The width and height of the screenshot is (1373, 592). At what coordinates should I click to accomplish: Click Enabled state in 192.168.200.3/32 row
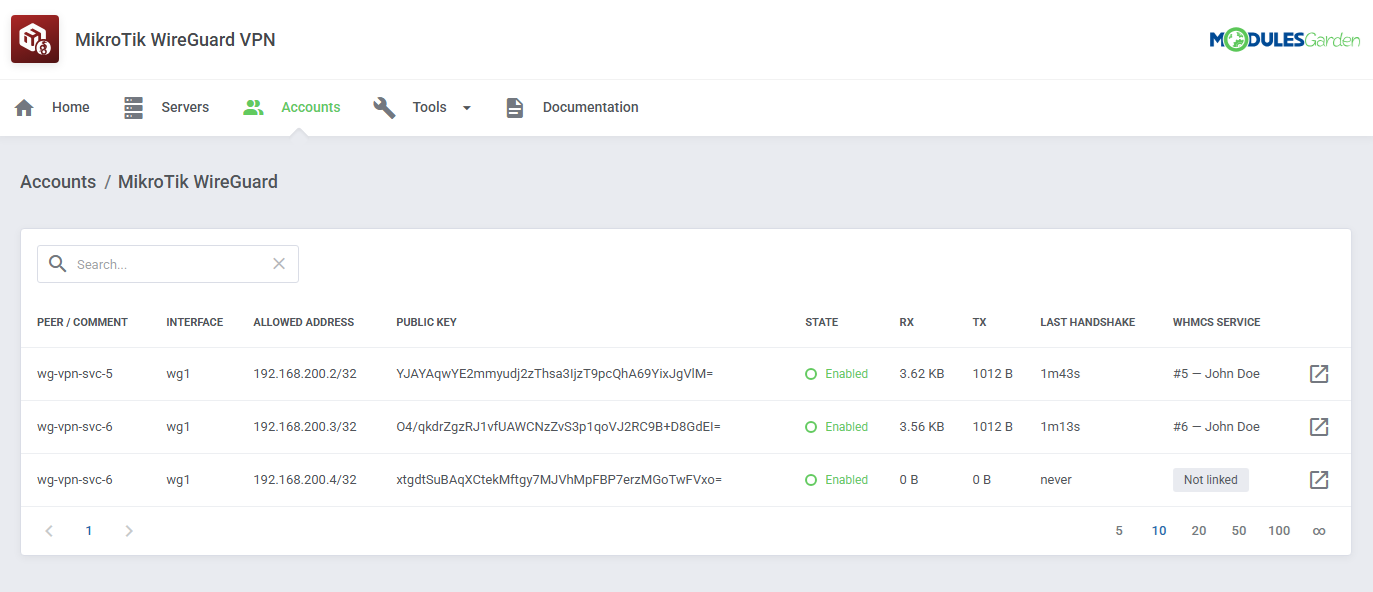(837, 427)
